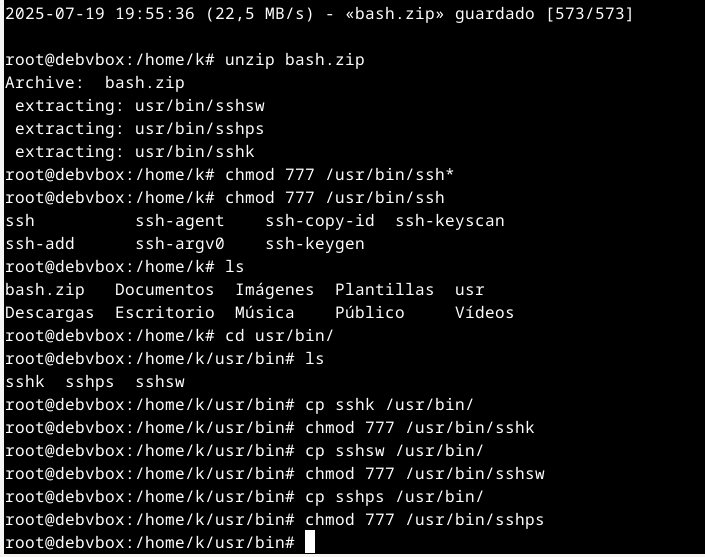Click the 'Documentos' directory name
Viewport: 705px width, 557px height.
tap(165, 290)
